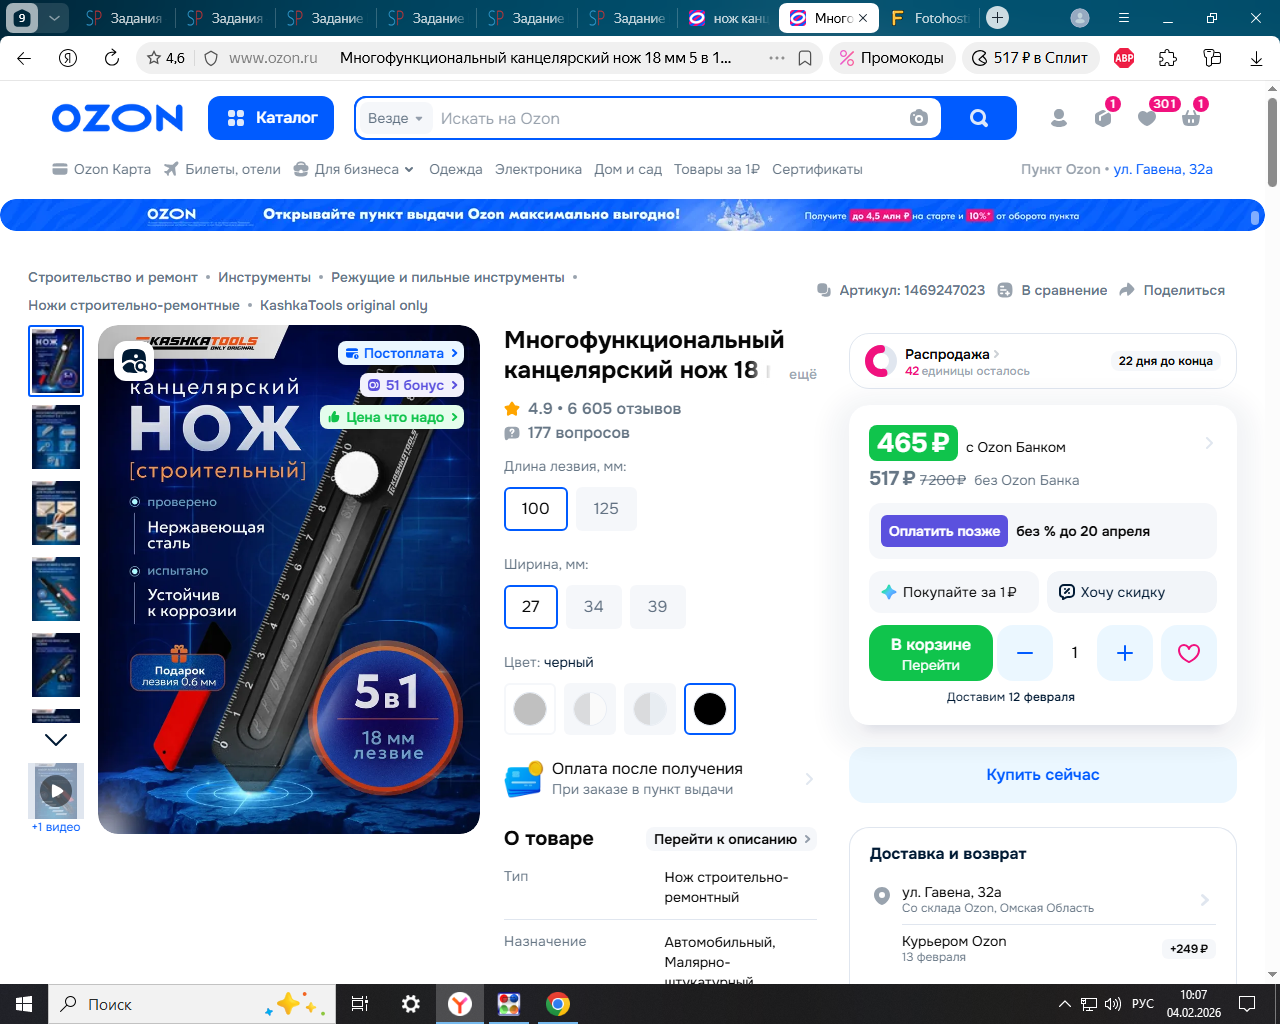1280x1024 pixels.
Task: Open image search camera icon
Action: click(919, 118)
